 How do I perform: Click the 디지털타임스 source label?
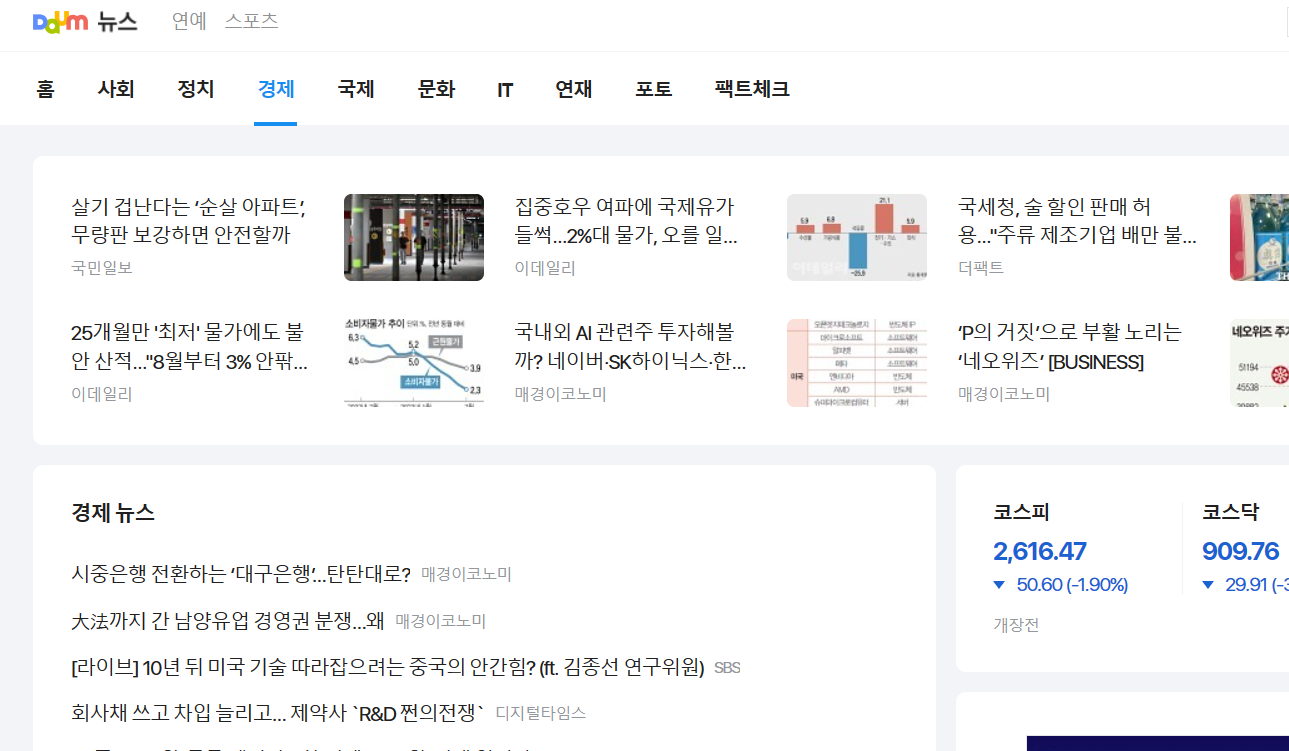(x=541, y=713)
